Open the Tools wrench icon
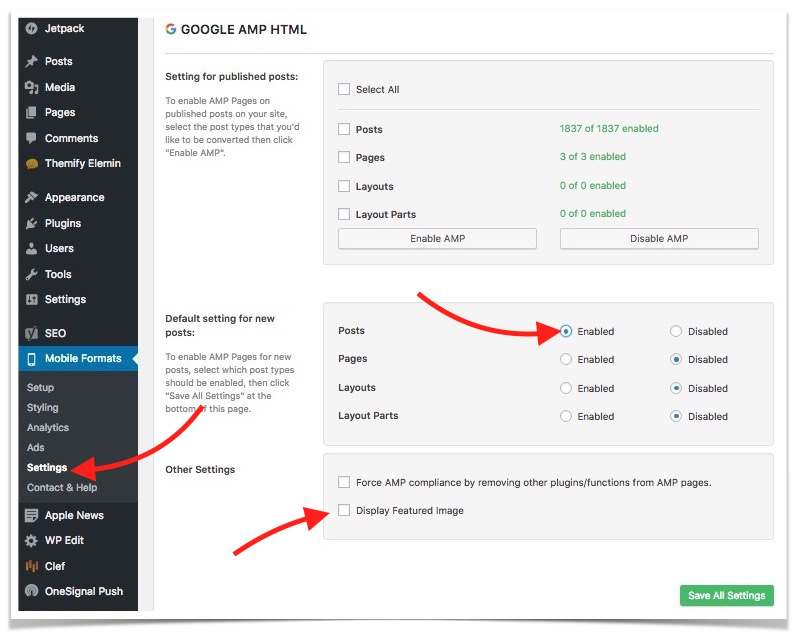 pos(32,275)
